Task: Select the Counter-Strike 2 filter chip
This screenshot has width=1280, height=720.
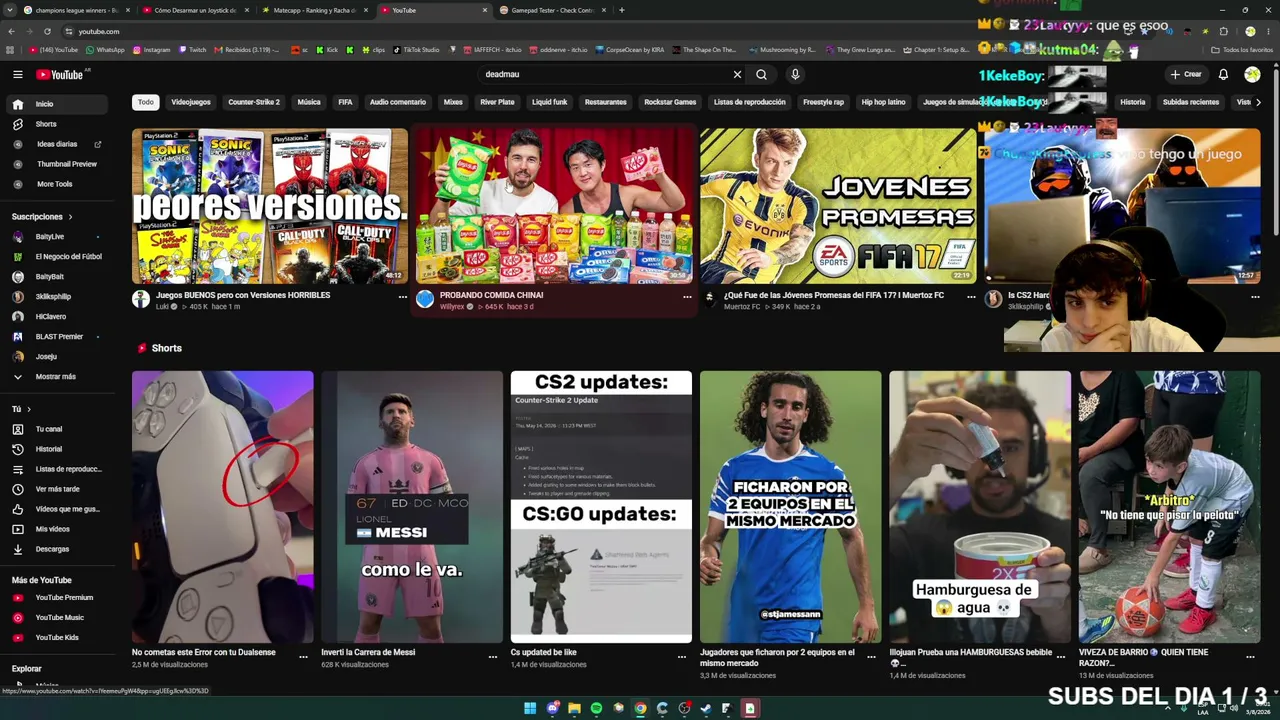Action: point(254,102)
